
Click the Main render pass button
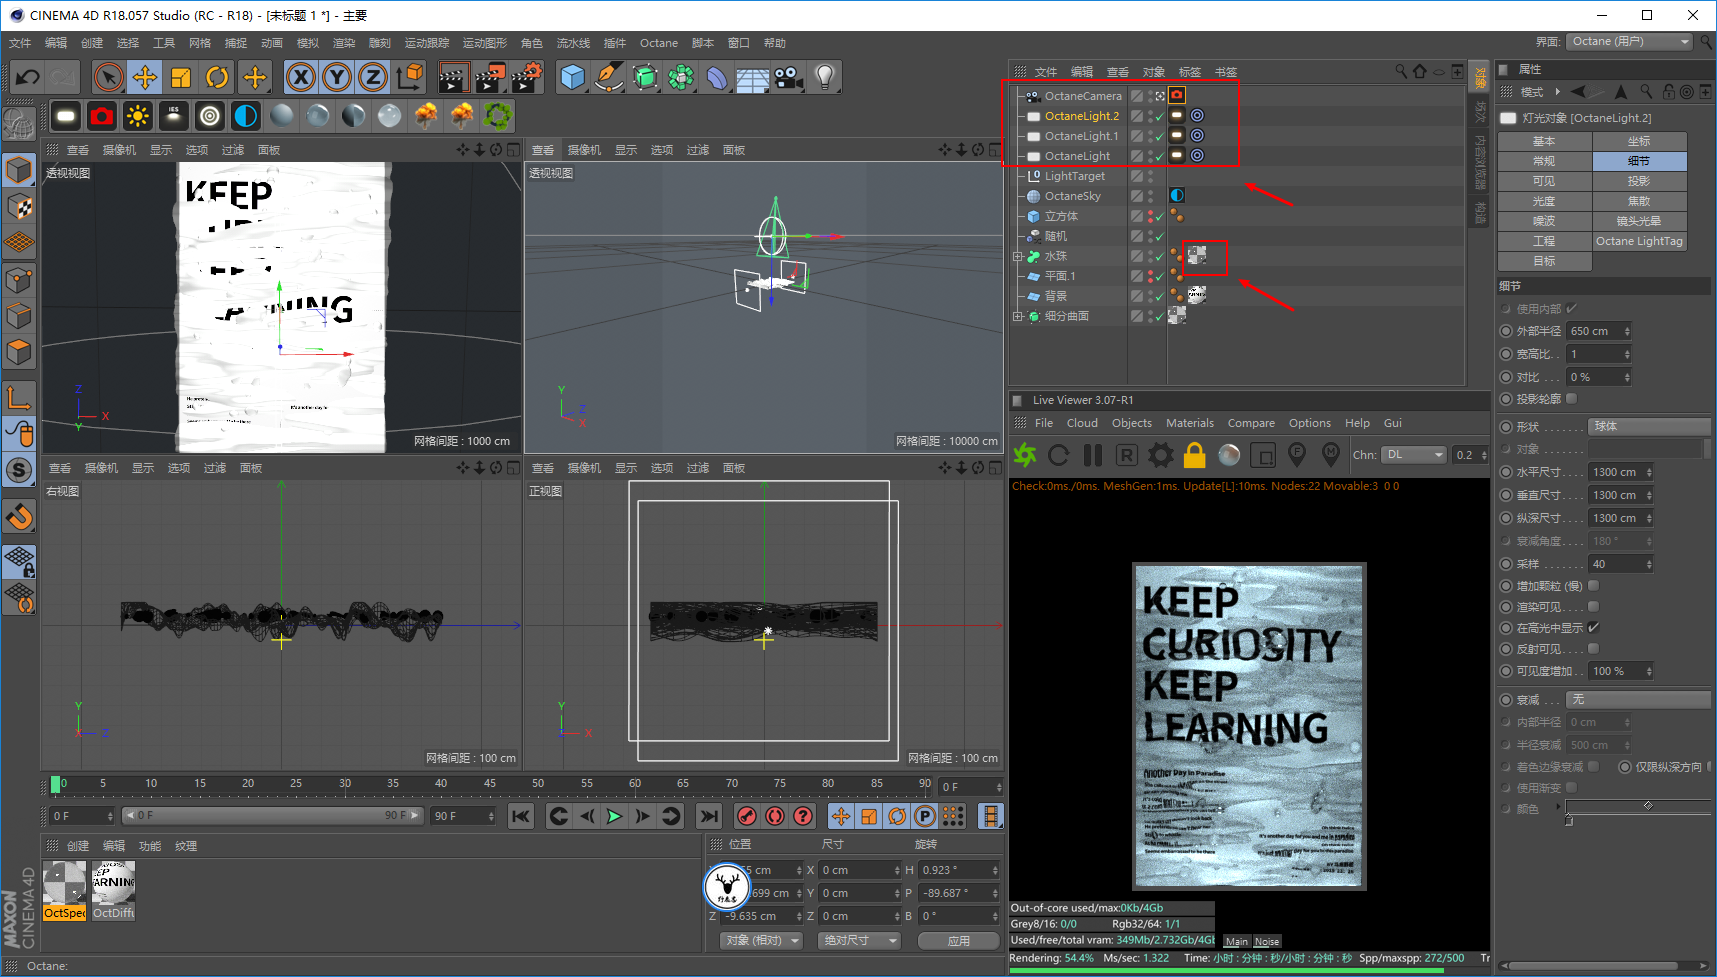(1237, 942)
